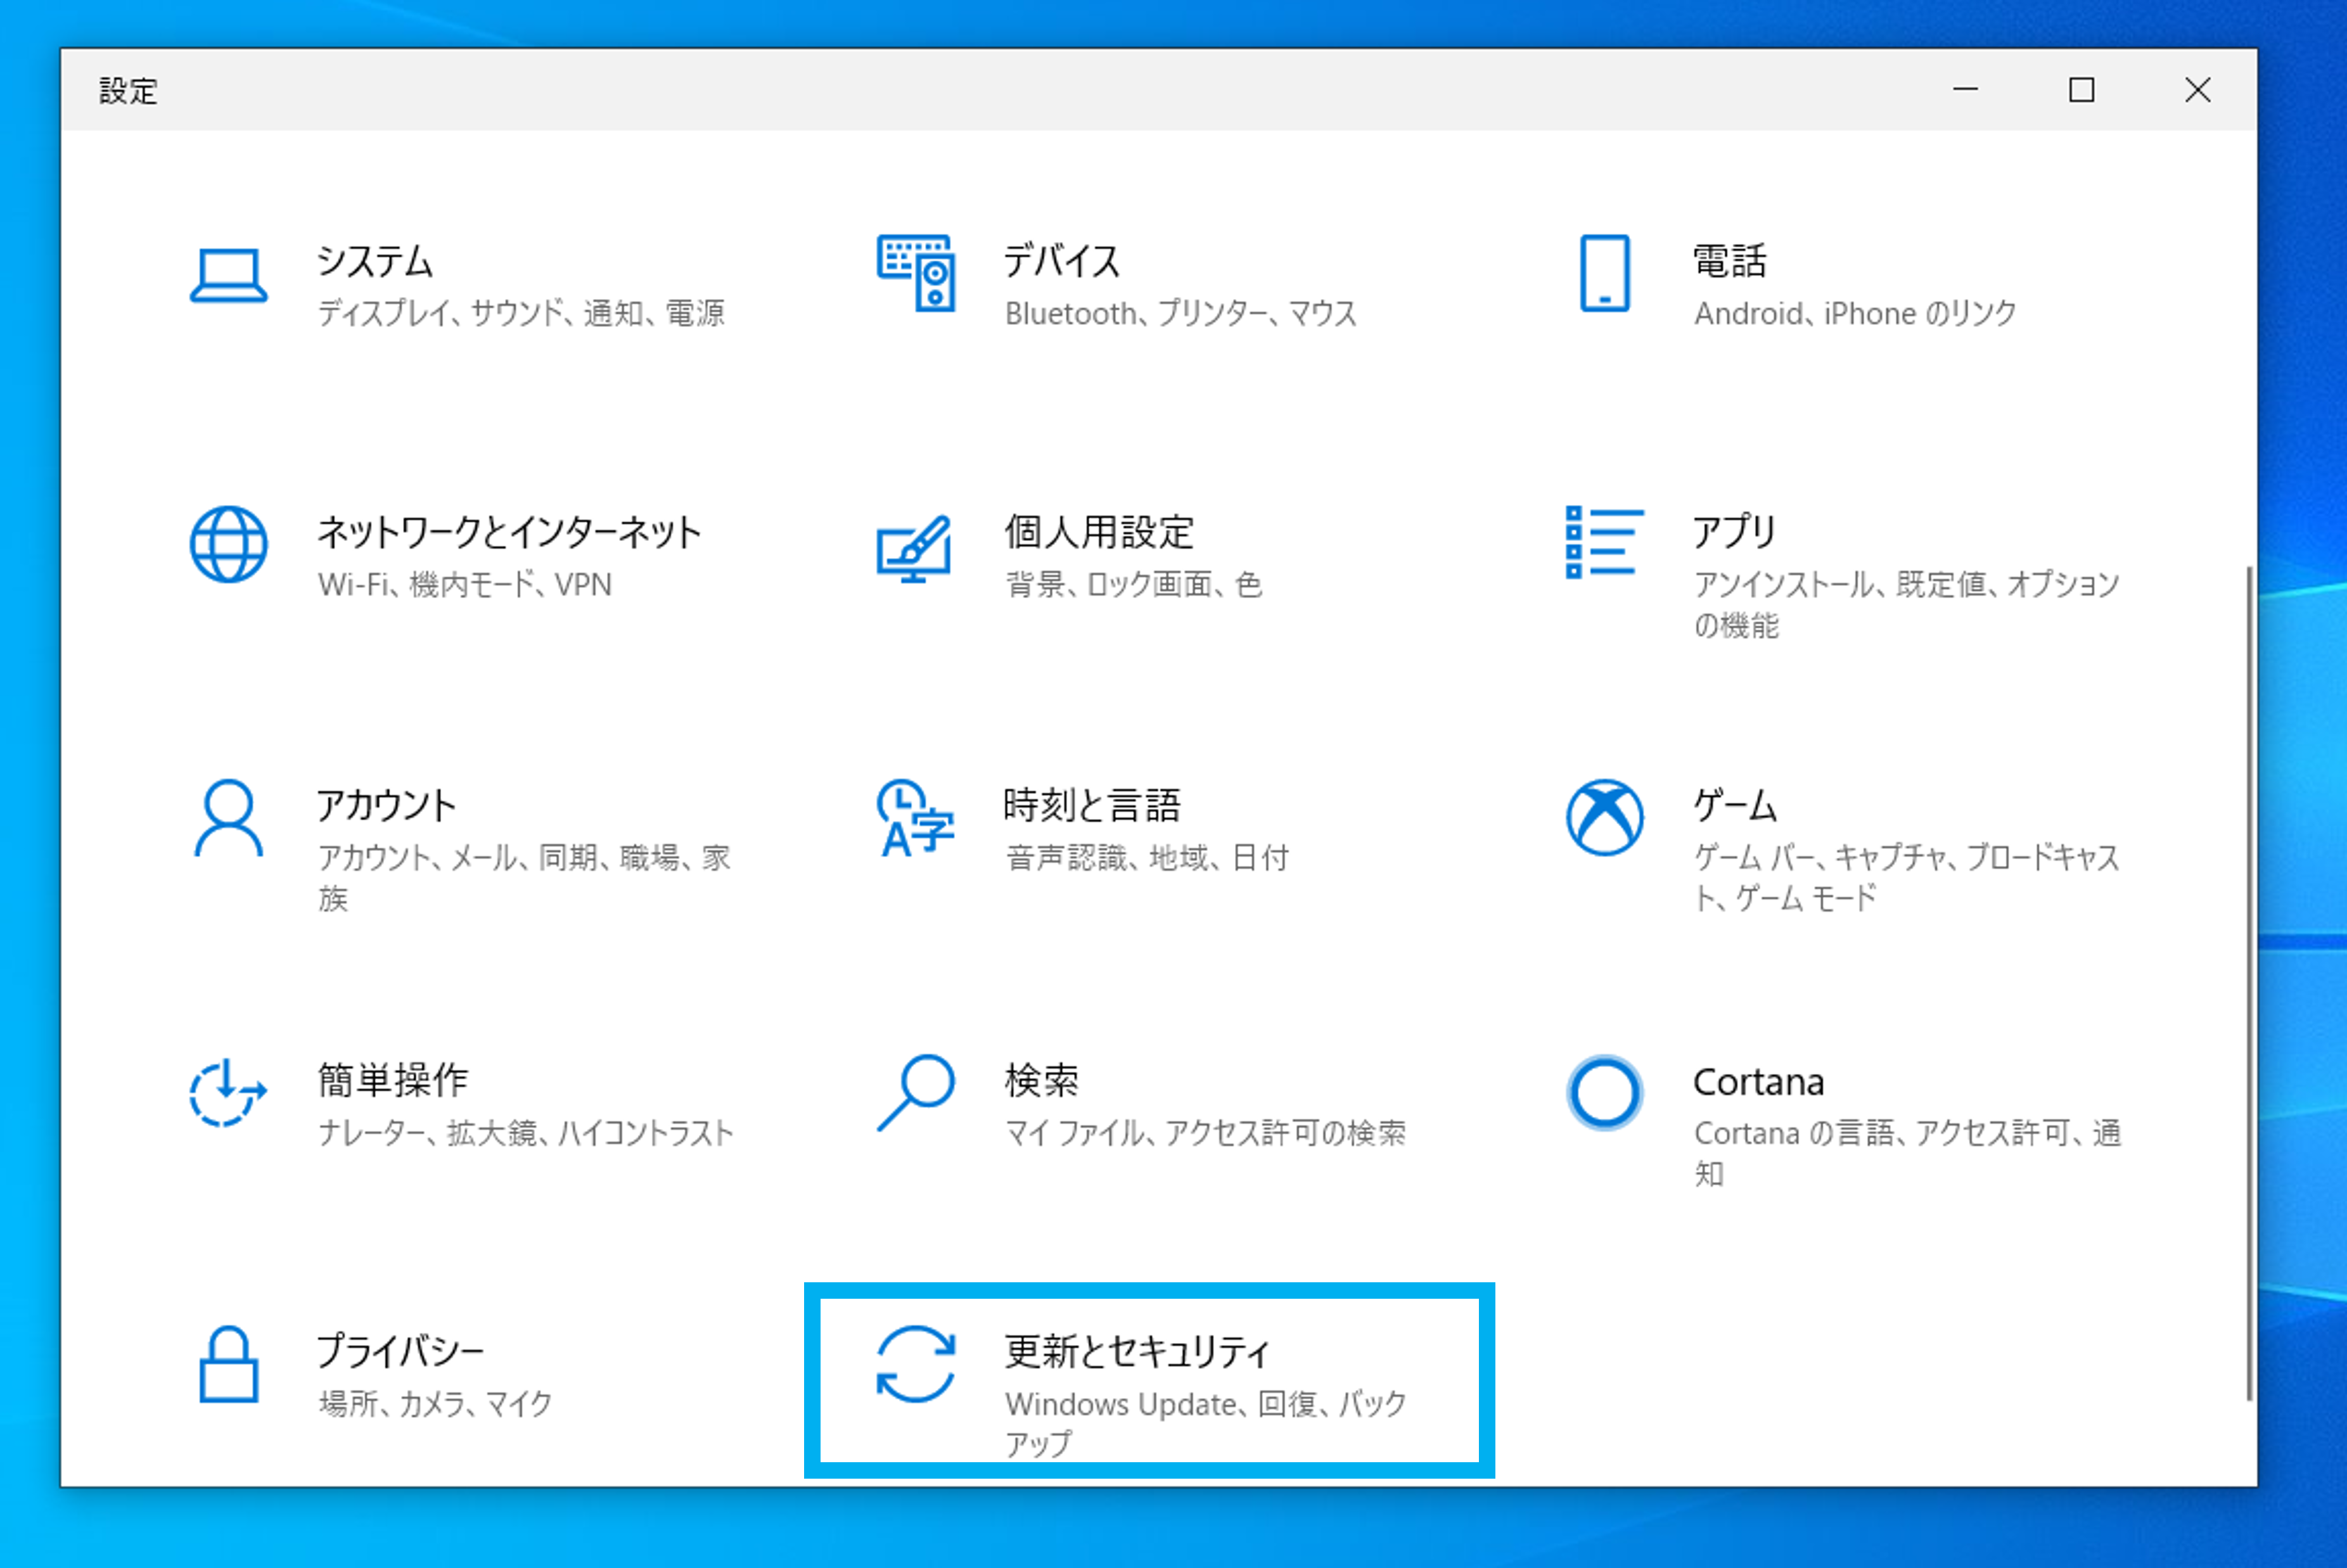Click the ゲーム Xbox icon

[1604, 818]
